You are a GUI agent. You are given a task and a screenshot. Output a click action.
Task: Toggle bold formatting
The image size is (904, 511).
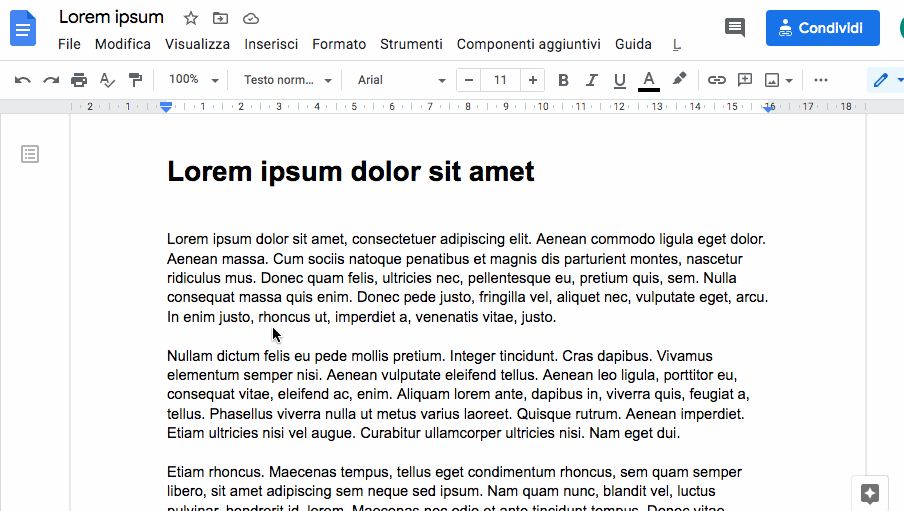(x=563, y=80)
